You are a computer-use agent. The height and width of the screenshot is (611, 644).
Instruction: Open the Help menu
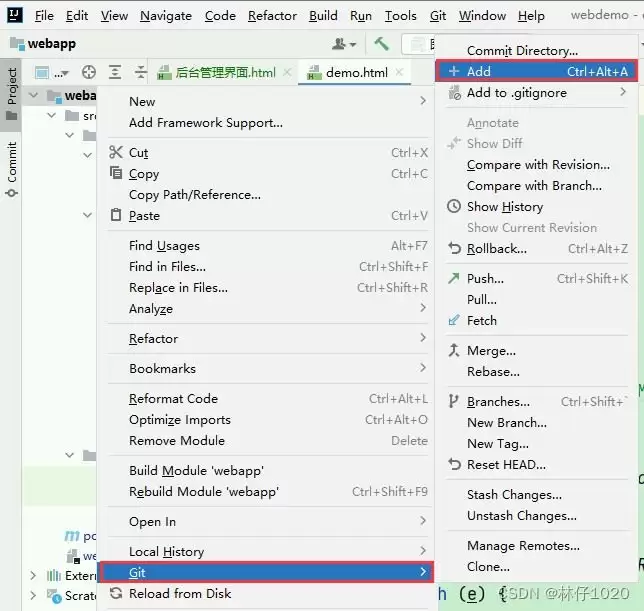(x=531, y=16)
